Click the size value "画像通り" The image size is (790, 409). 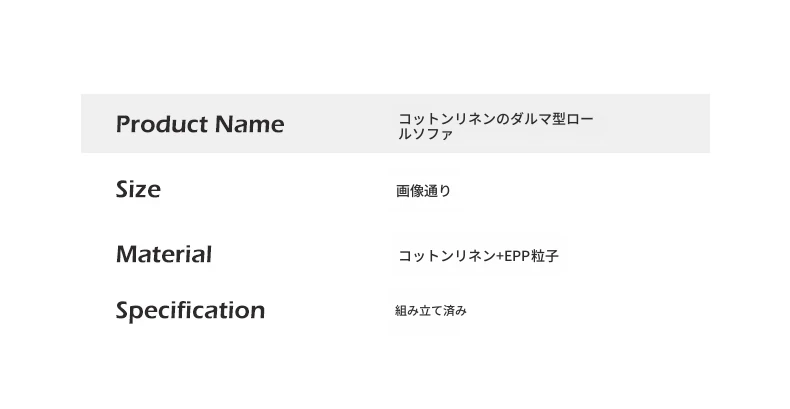point(423,190)
